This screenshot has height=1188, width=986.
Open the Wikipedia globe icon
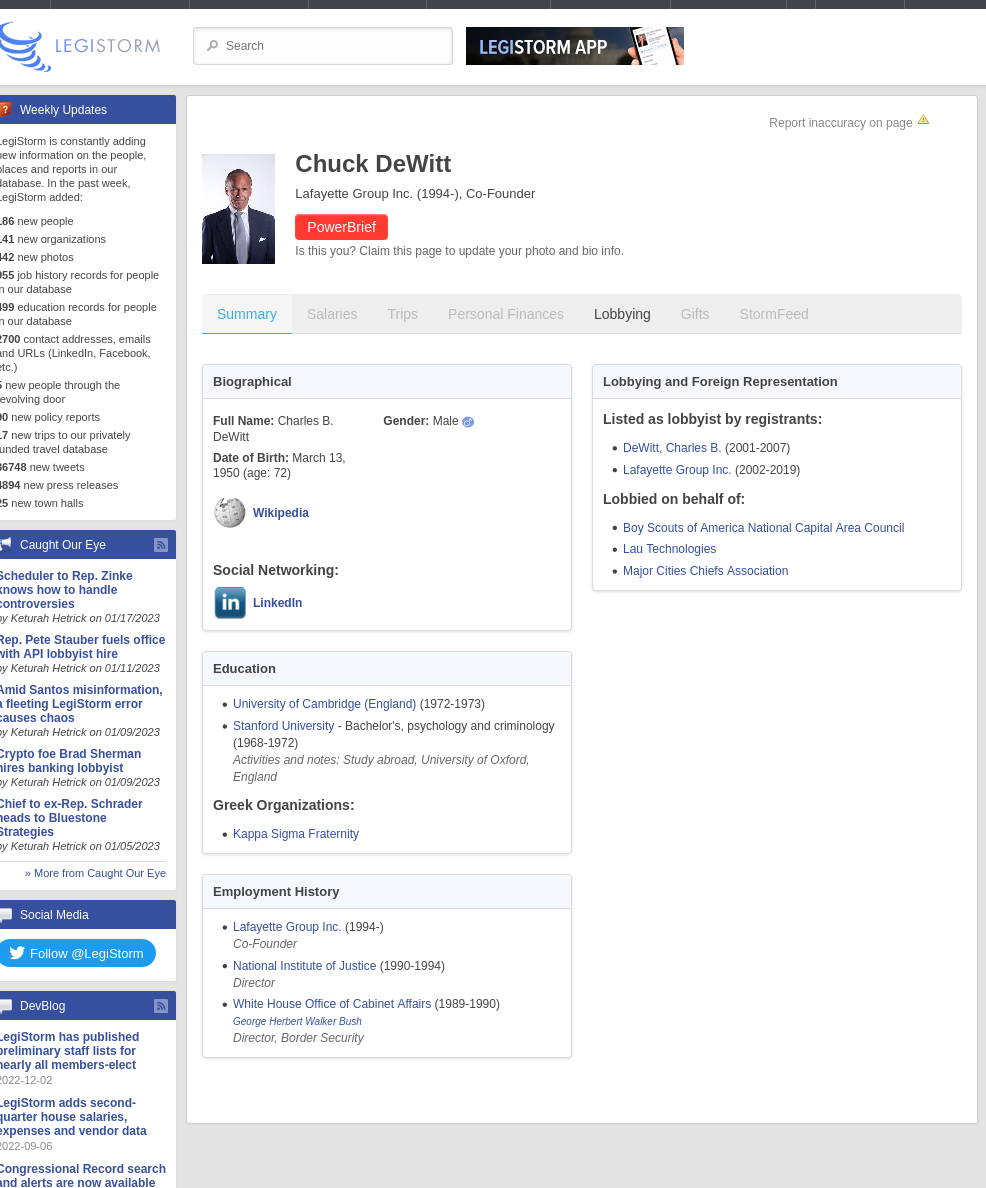click(230, 513)
